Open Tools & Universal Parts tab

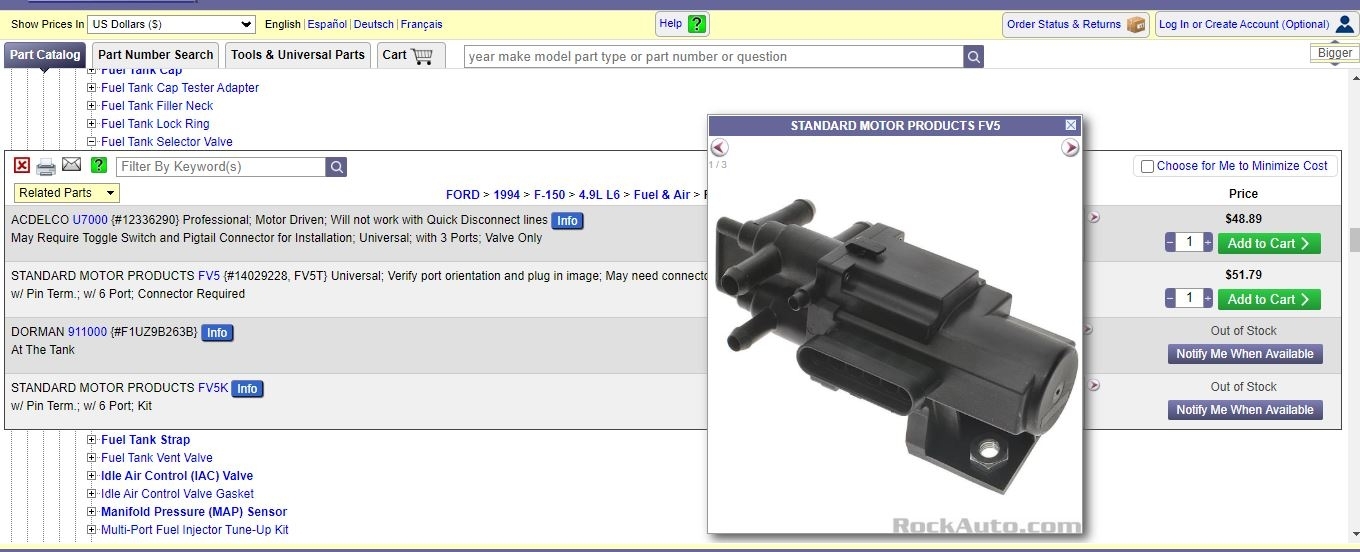[298, 55]
